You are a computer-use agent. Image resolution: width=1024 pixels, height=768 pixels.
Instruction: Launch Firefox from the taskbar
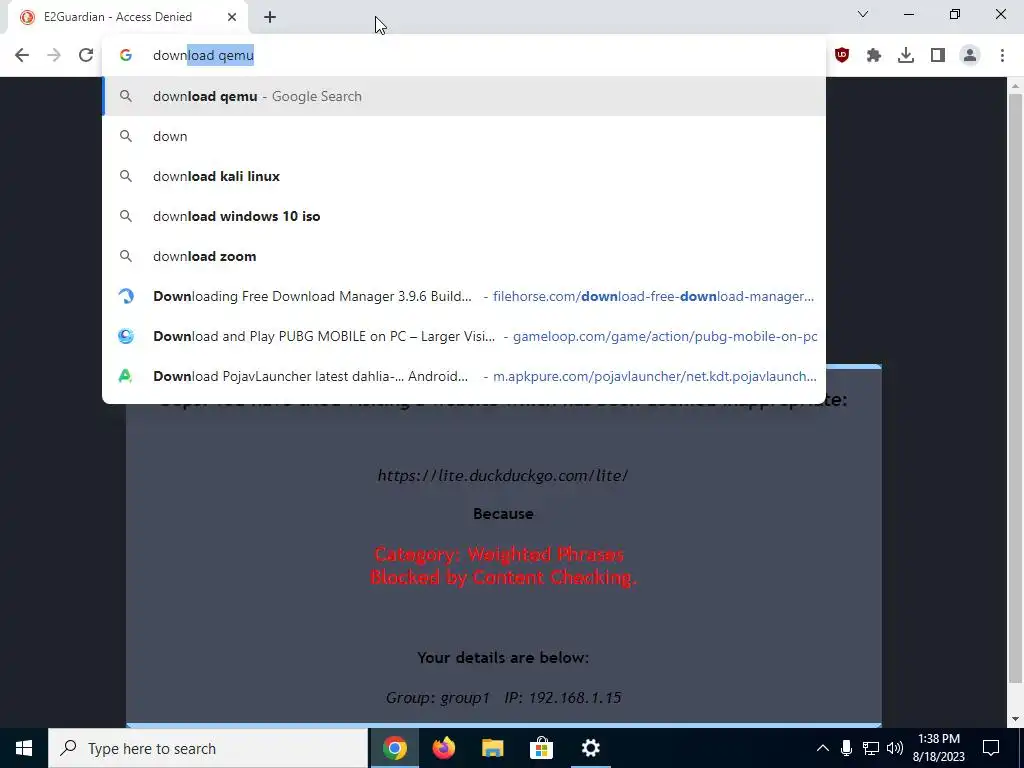click(443, 748)
